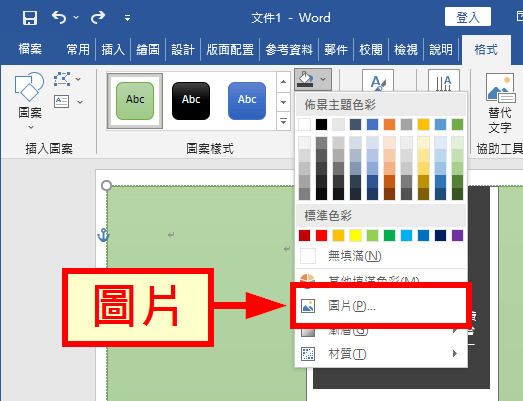This screenshot has height=401, width=523.
Task: Pick the dark red standard color
Action: (304, 236)
